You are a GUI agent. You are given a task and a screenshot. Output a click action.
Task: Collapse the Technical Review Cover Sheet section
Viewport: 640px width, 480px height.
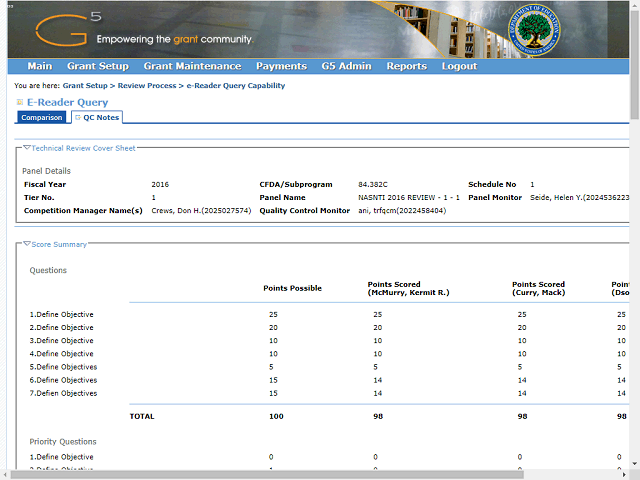pyautogui.click(x=27, y=147)
